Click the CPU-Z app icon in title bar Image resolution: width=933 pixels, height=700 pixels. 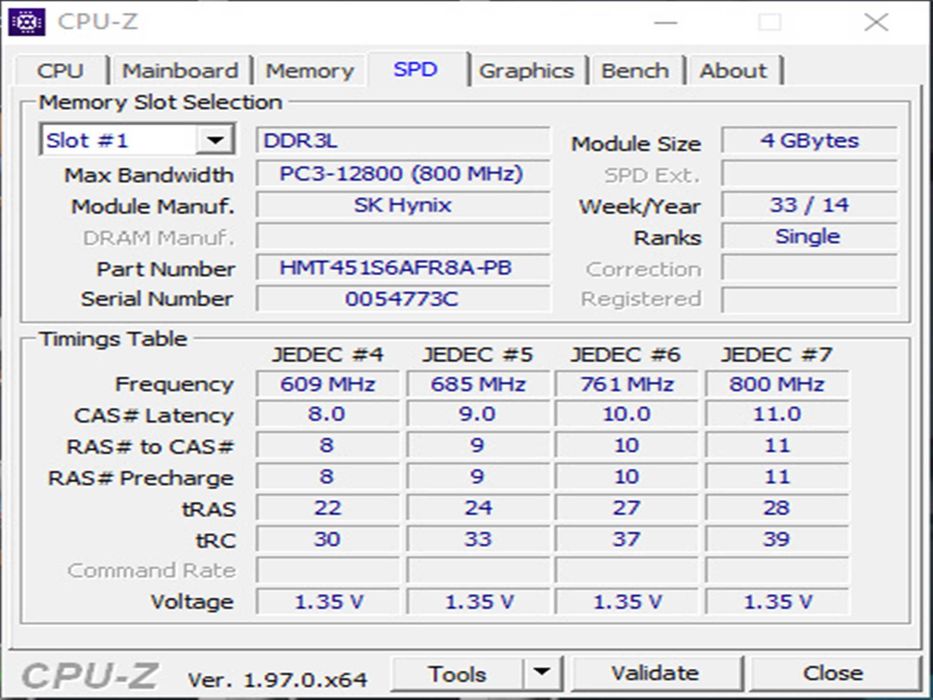[x=26, y=23]
